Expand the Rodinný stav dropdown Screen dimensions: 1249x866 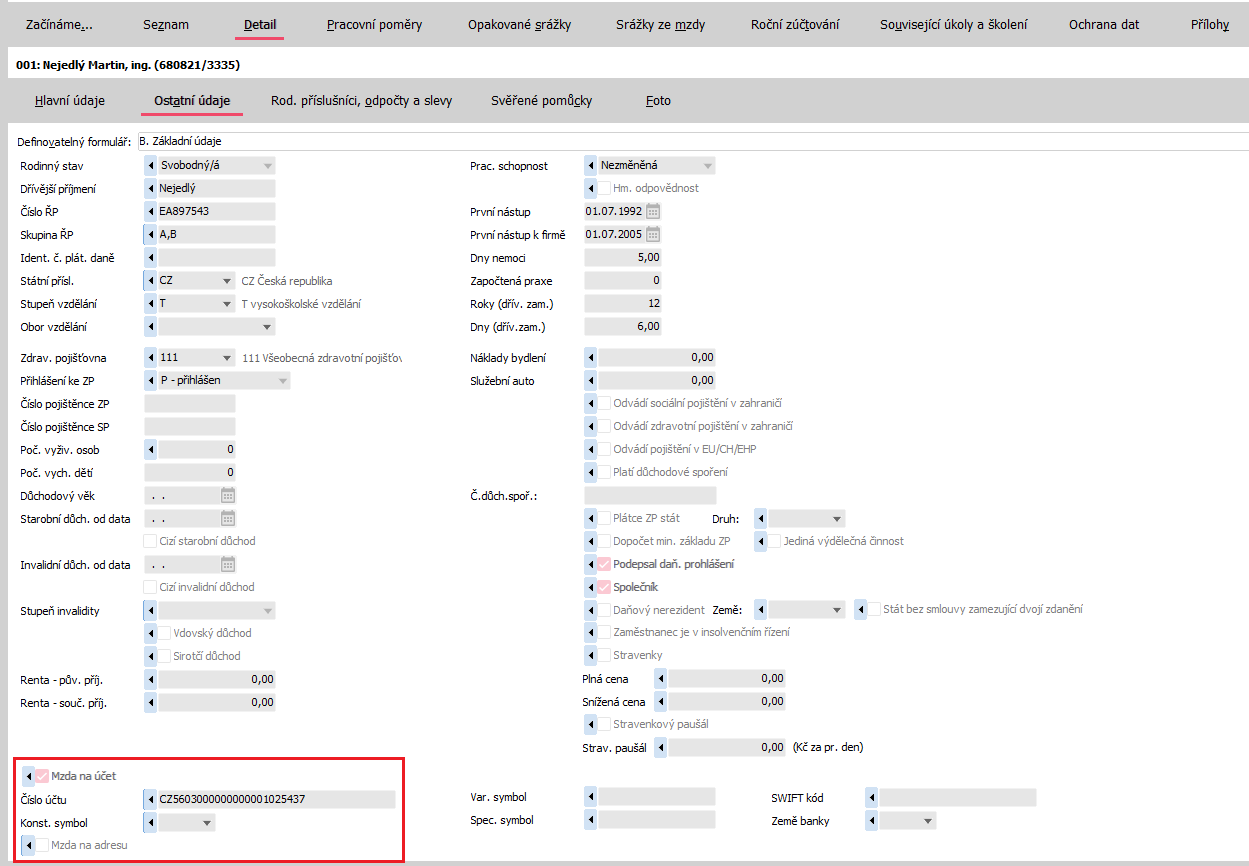[267, 166]
